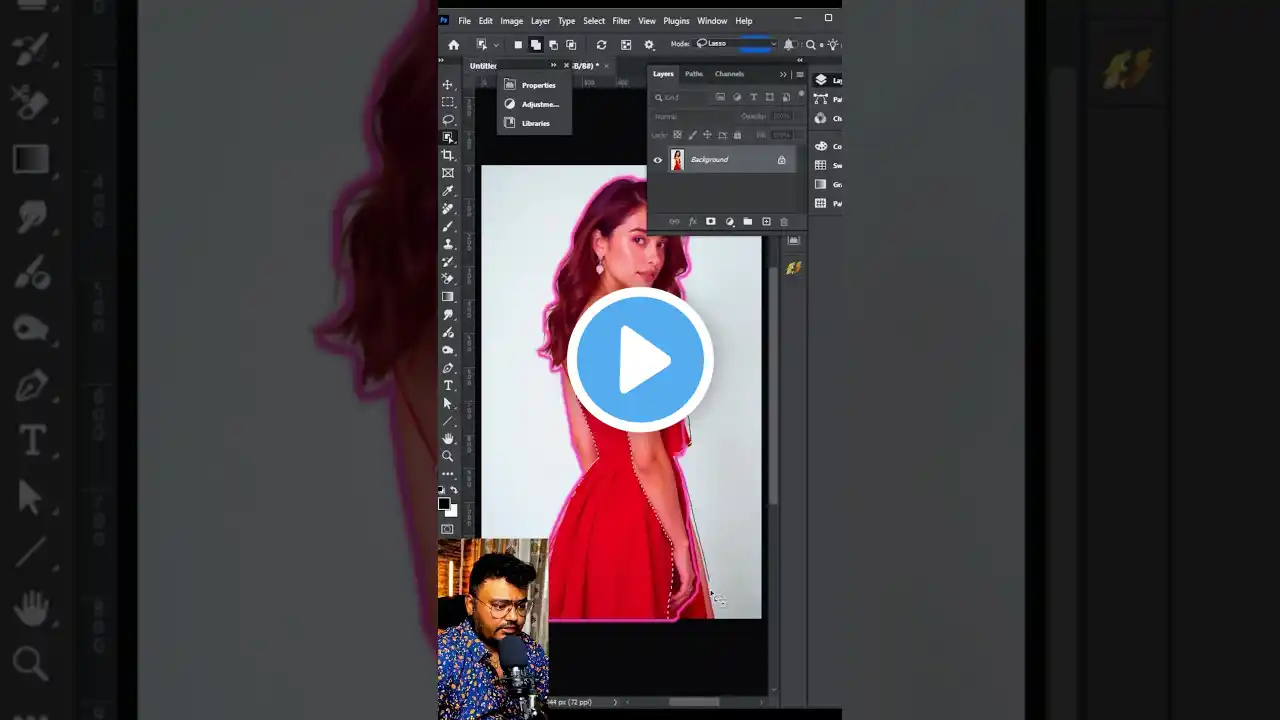Click the Search magnifier in the options bar

(x=811, y=45)
